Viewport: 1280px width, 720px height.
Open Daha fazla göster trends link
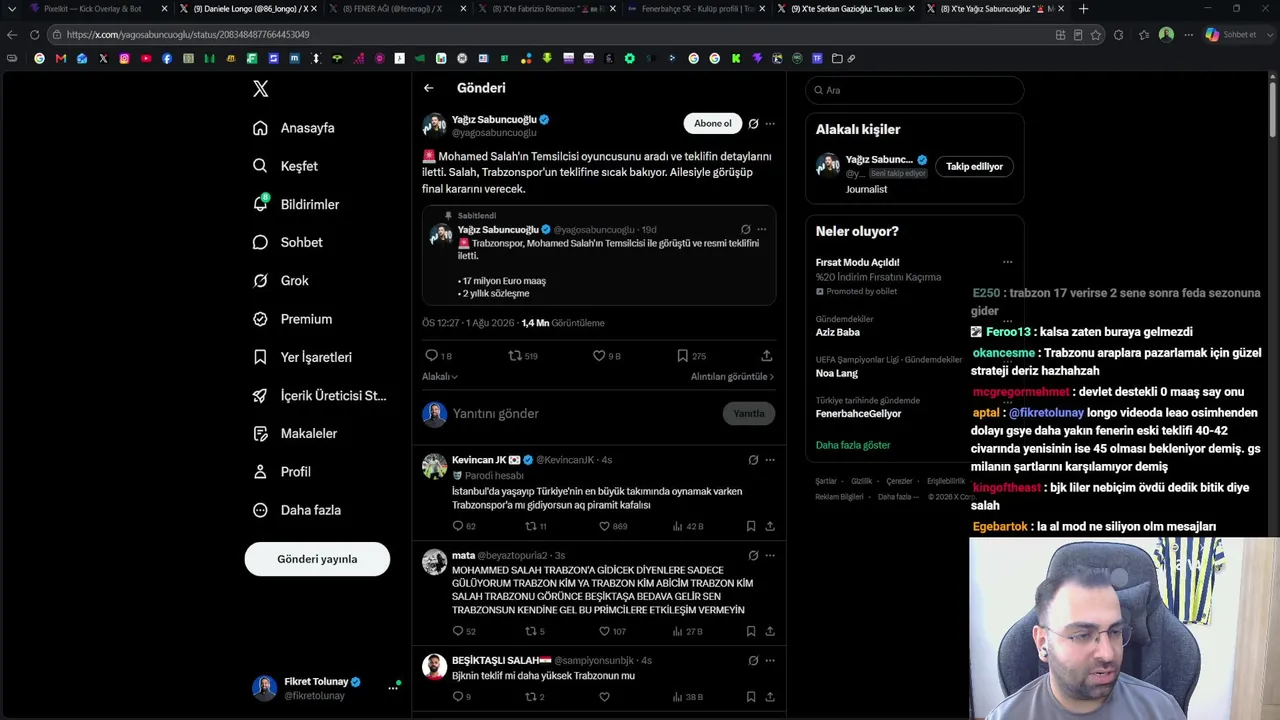[853, 445]
